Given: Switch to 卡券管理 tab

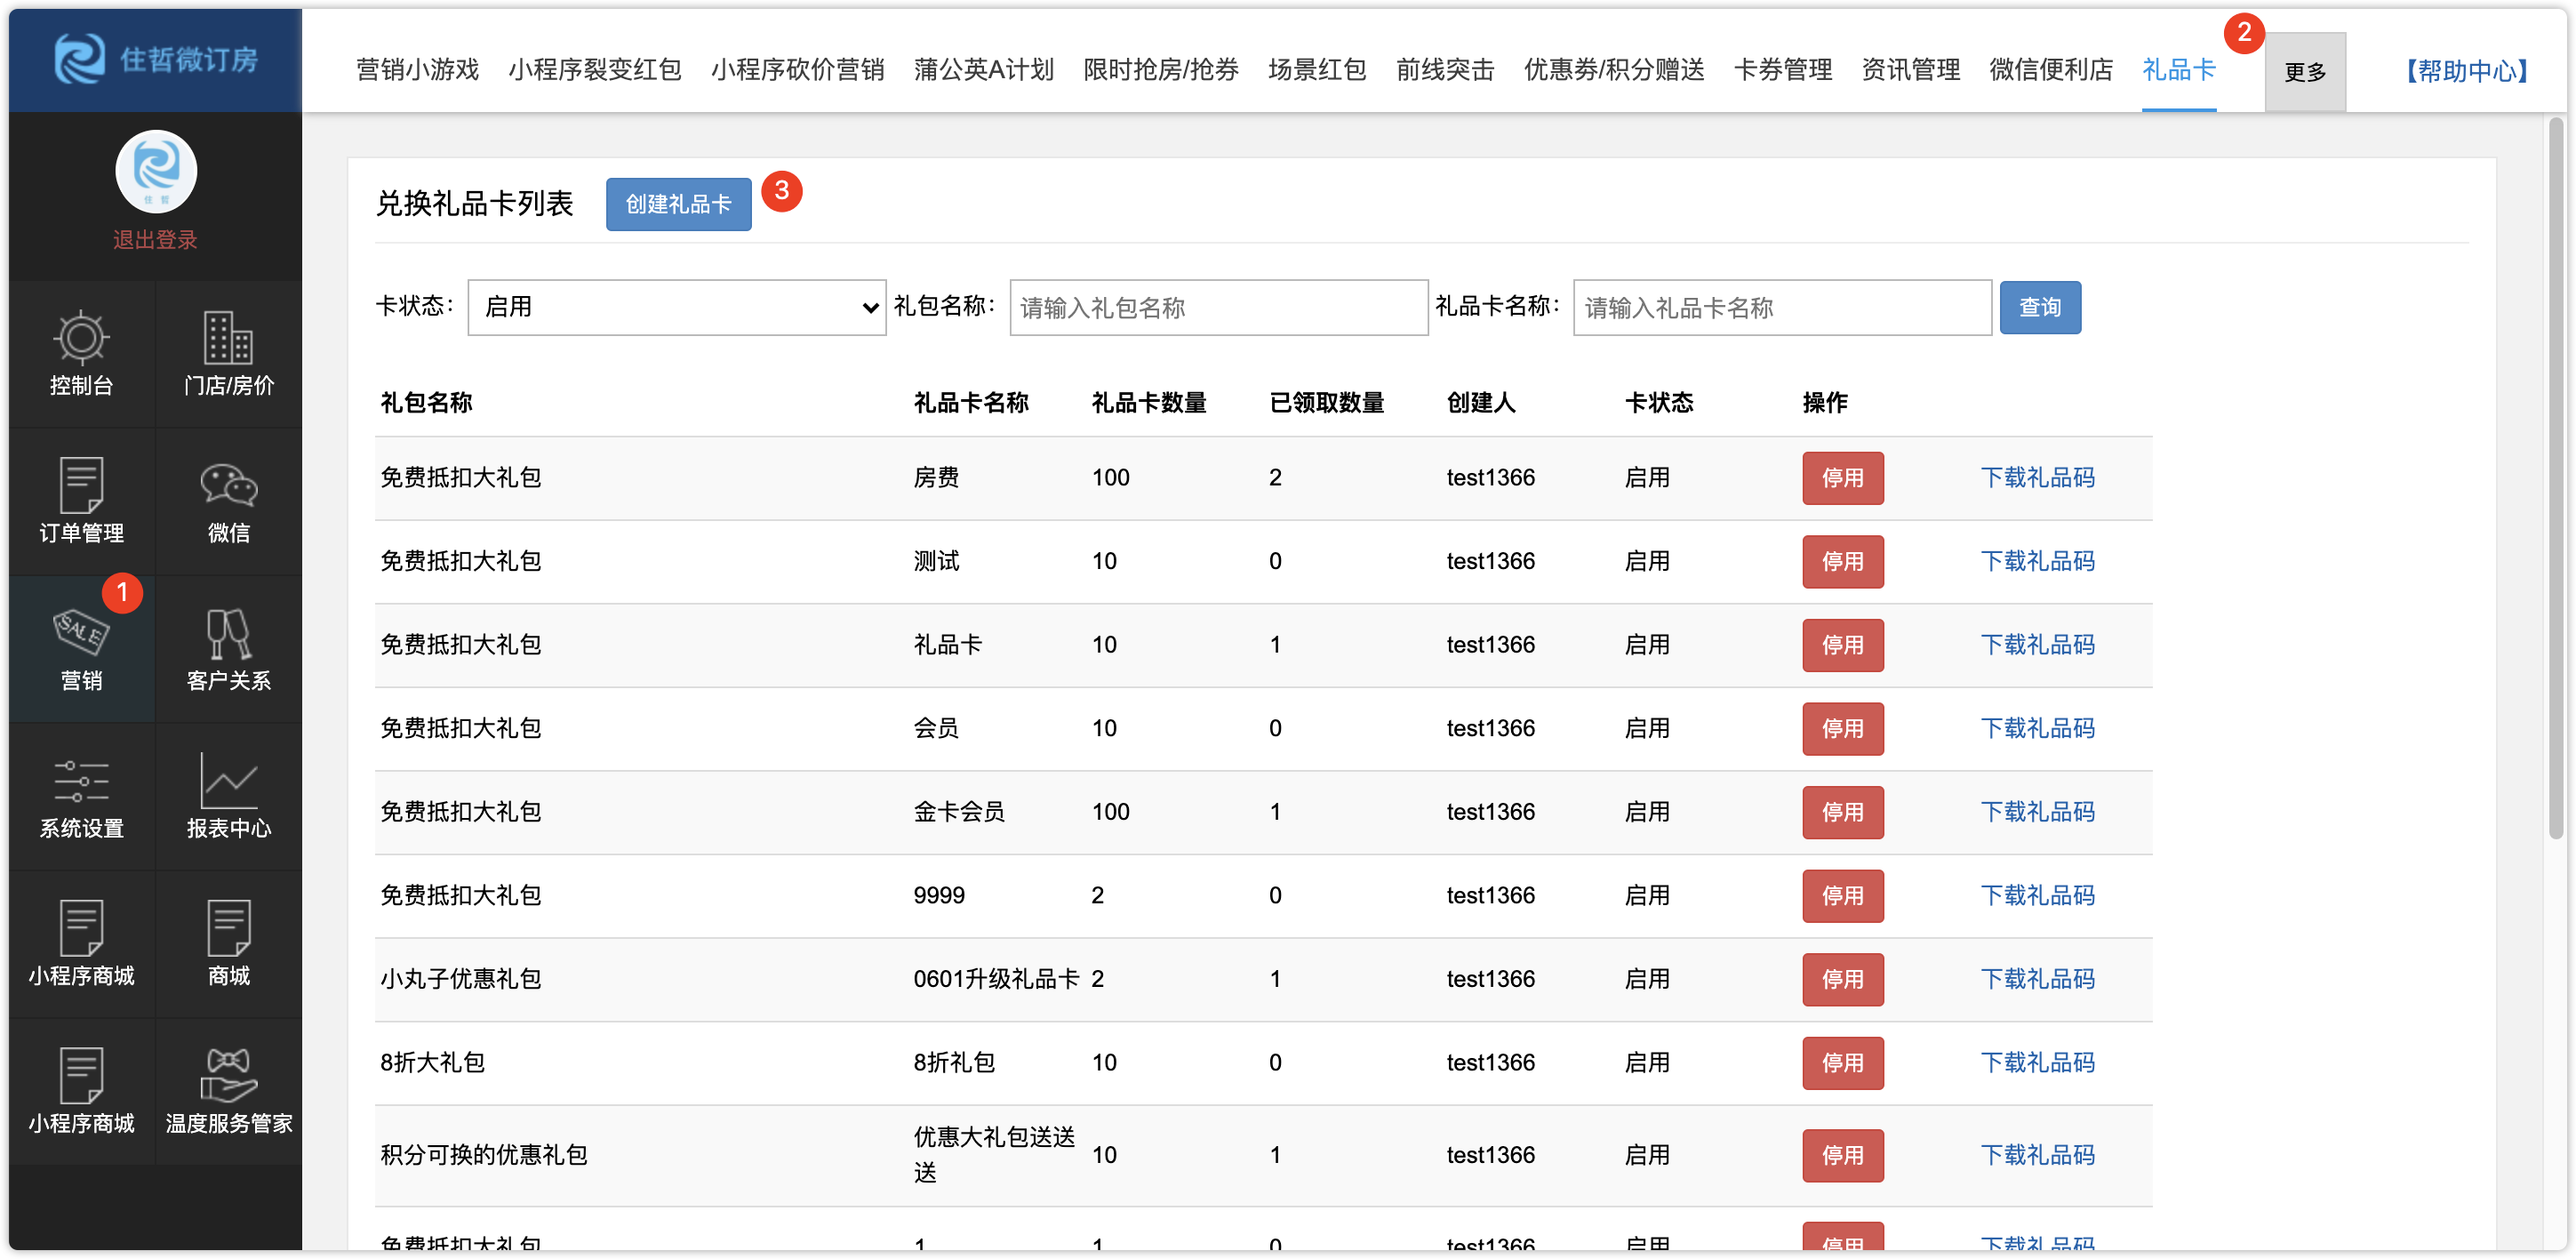Looking at the screenshot, I should pyautogui.click(x=1782, y=70).
